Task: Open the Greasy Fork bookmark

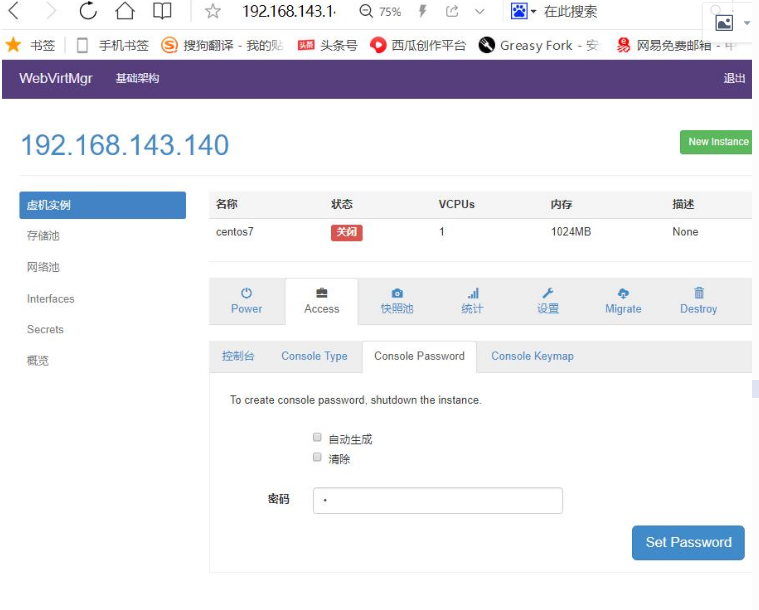Action: [x=538, y=46]
